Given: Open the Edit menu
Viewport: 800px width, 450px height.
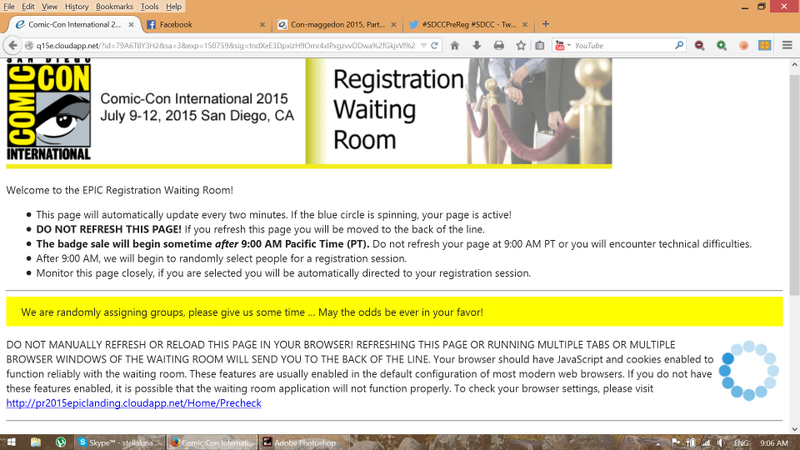Looking at the screenshot, I should (28, 7).
